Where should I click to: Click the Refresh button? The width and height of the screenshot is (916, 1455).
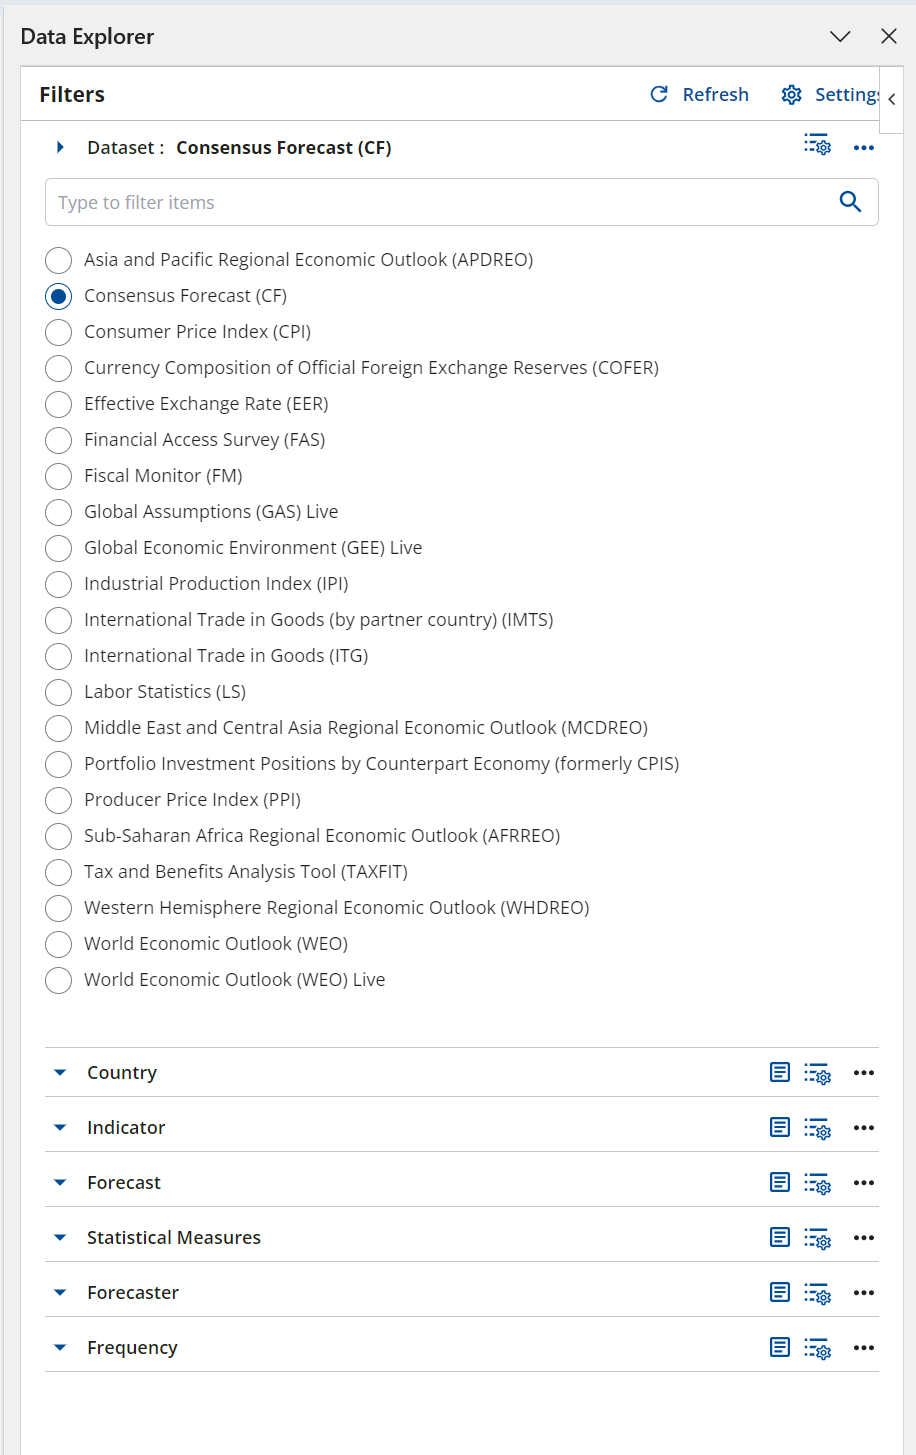pyautogui.click(x=699, y=94)
